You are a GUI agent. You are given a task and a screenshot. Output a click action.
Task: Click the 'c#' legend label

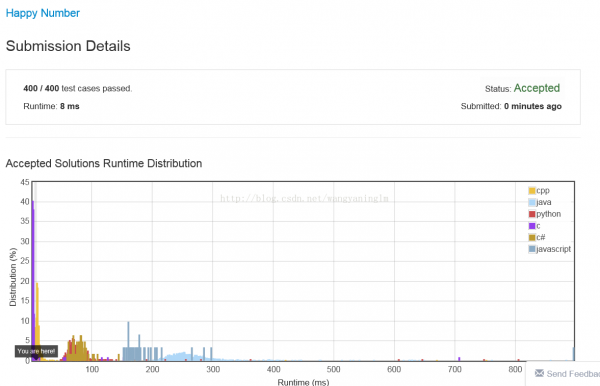[541, 238]
